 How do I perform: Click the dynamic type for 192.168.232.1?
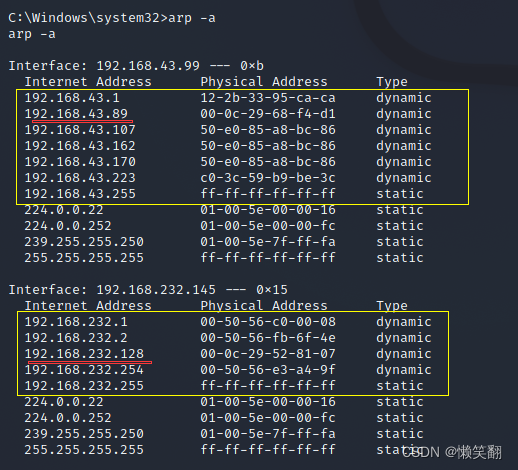point(404,322)
